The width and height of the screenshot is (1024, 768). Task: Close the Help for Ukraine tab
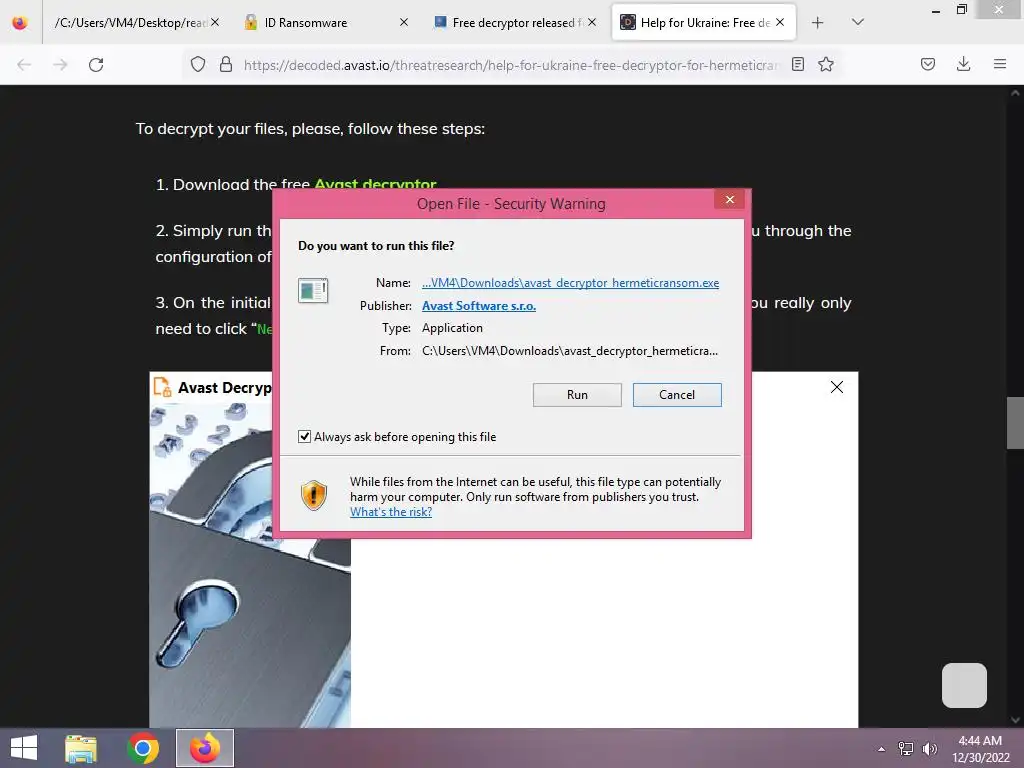(780, 22)
